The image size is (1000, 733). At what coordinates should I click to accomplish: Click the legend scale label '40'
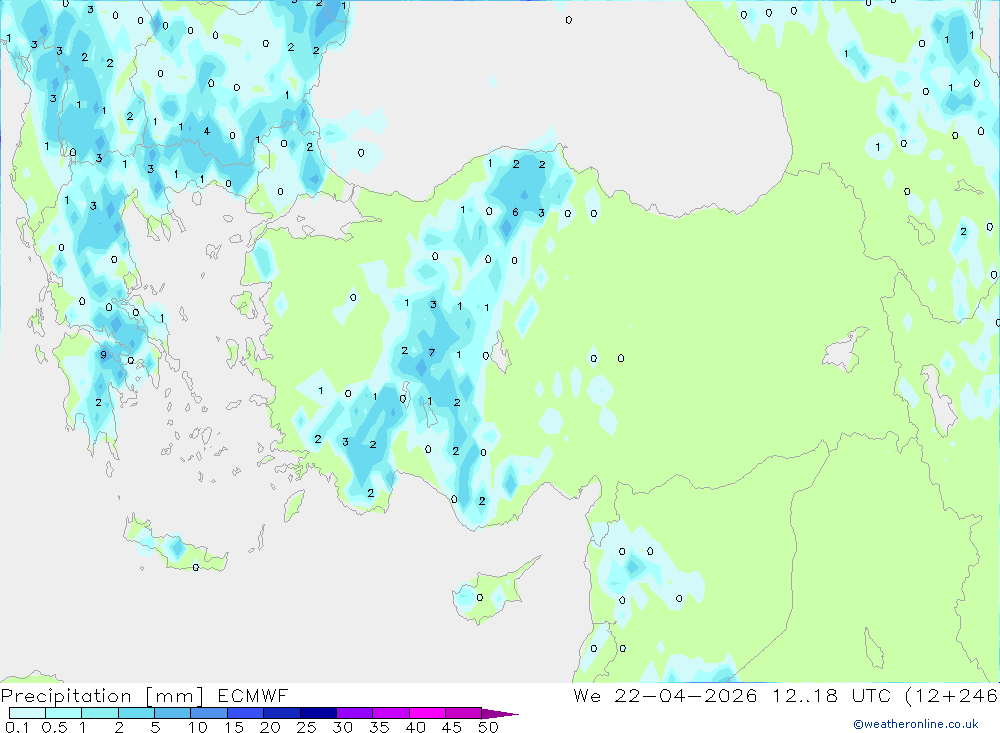[415, 727]
